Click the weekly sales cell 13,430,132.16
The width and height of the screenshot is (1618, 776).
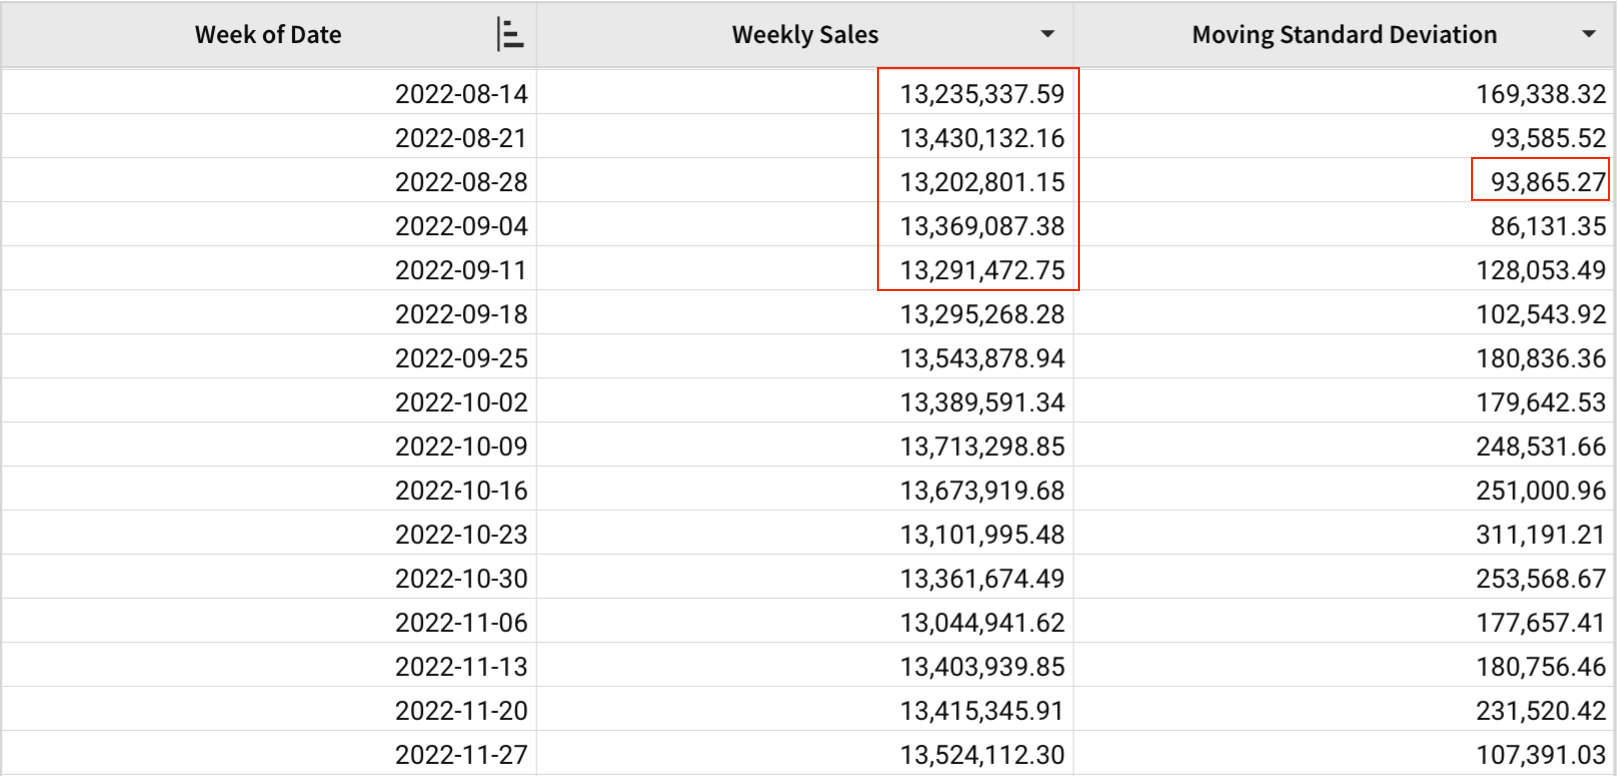(x=981, y=138)
